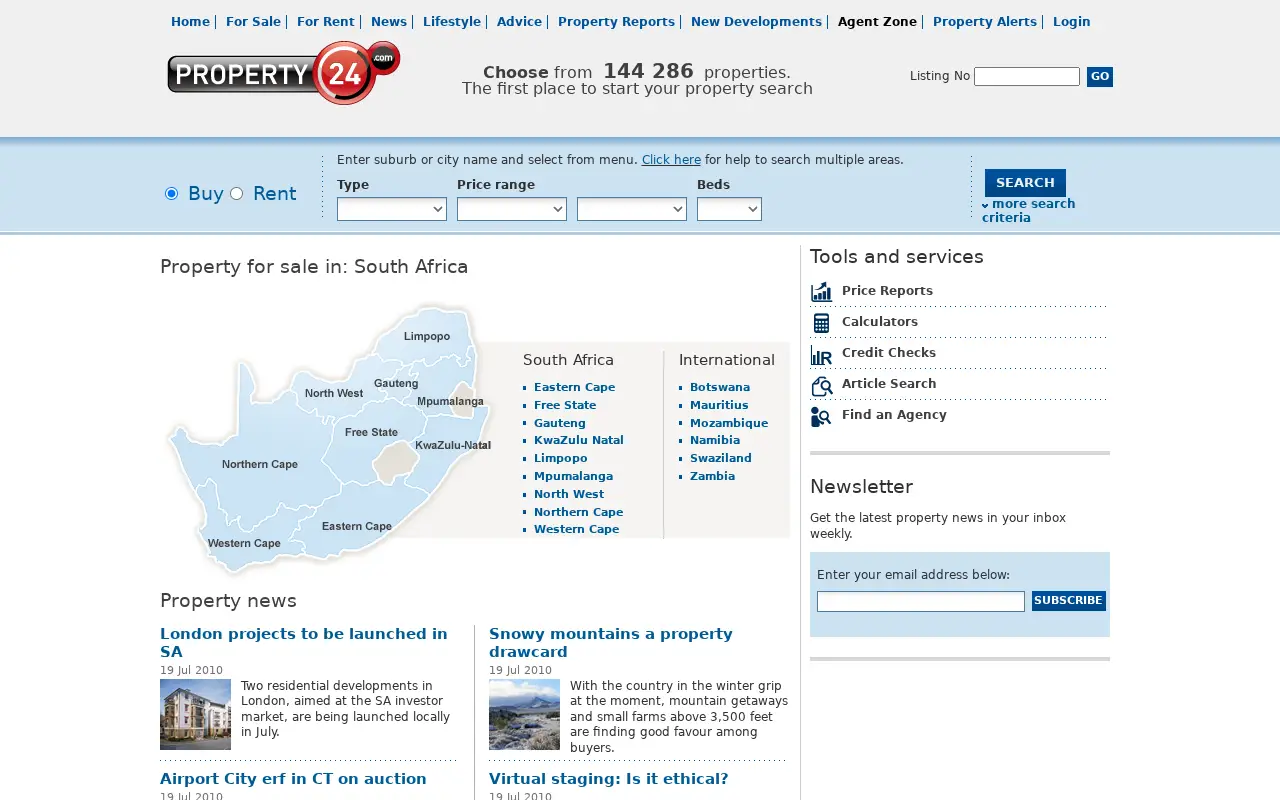
Task: Click the Botswana international link
Action: tap(720, 387)
